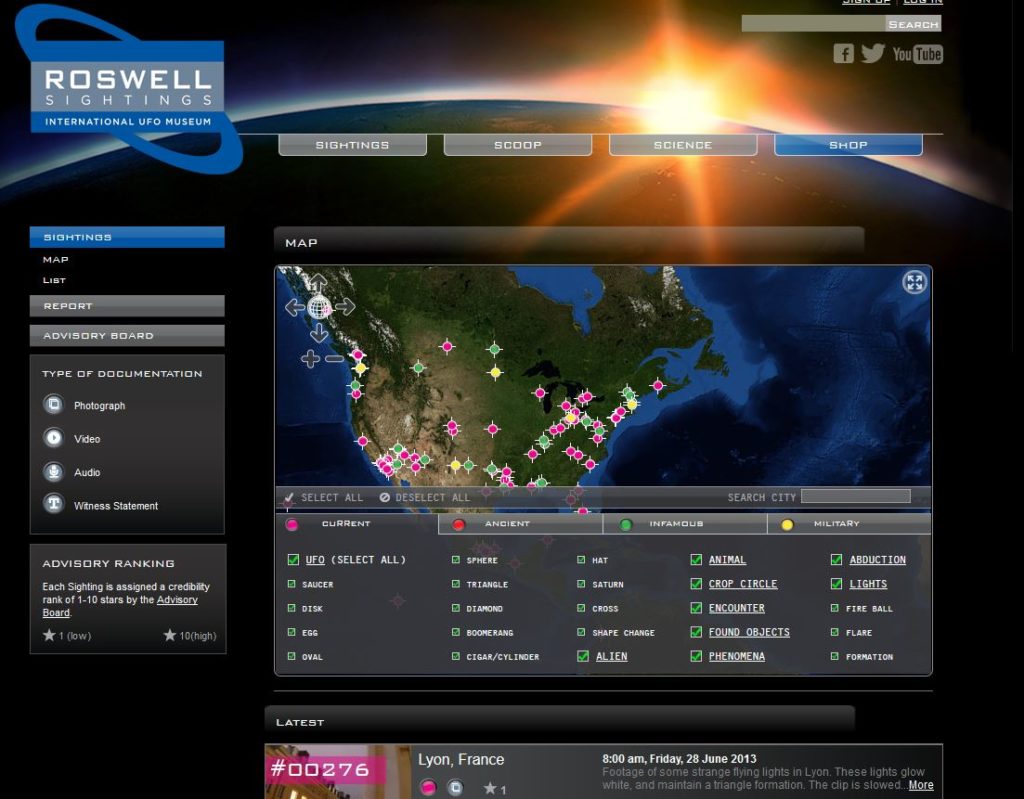This screenshot has height=799, width=1024.
Task: Open the YouTube icon in header
Action: point(917,54)
